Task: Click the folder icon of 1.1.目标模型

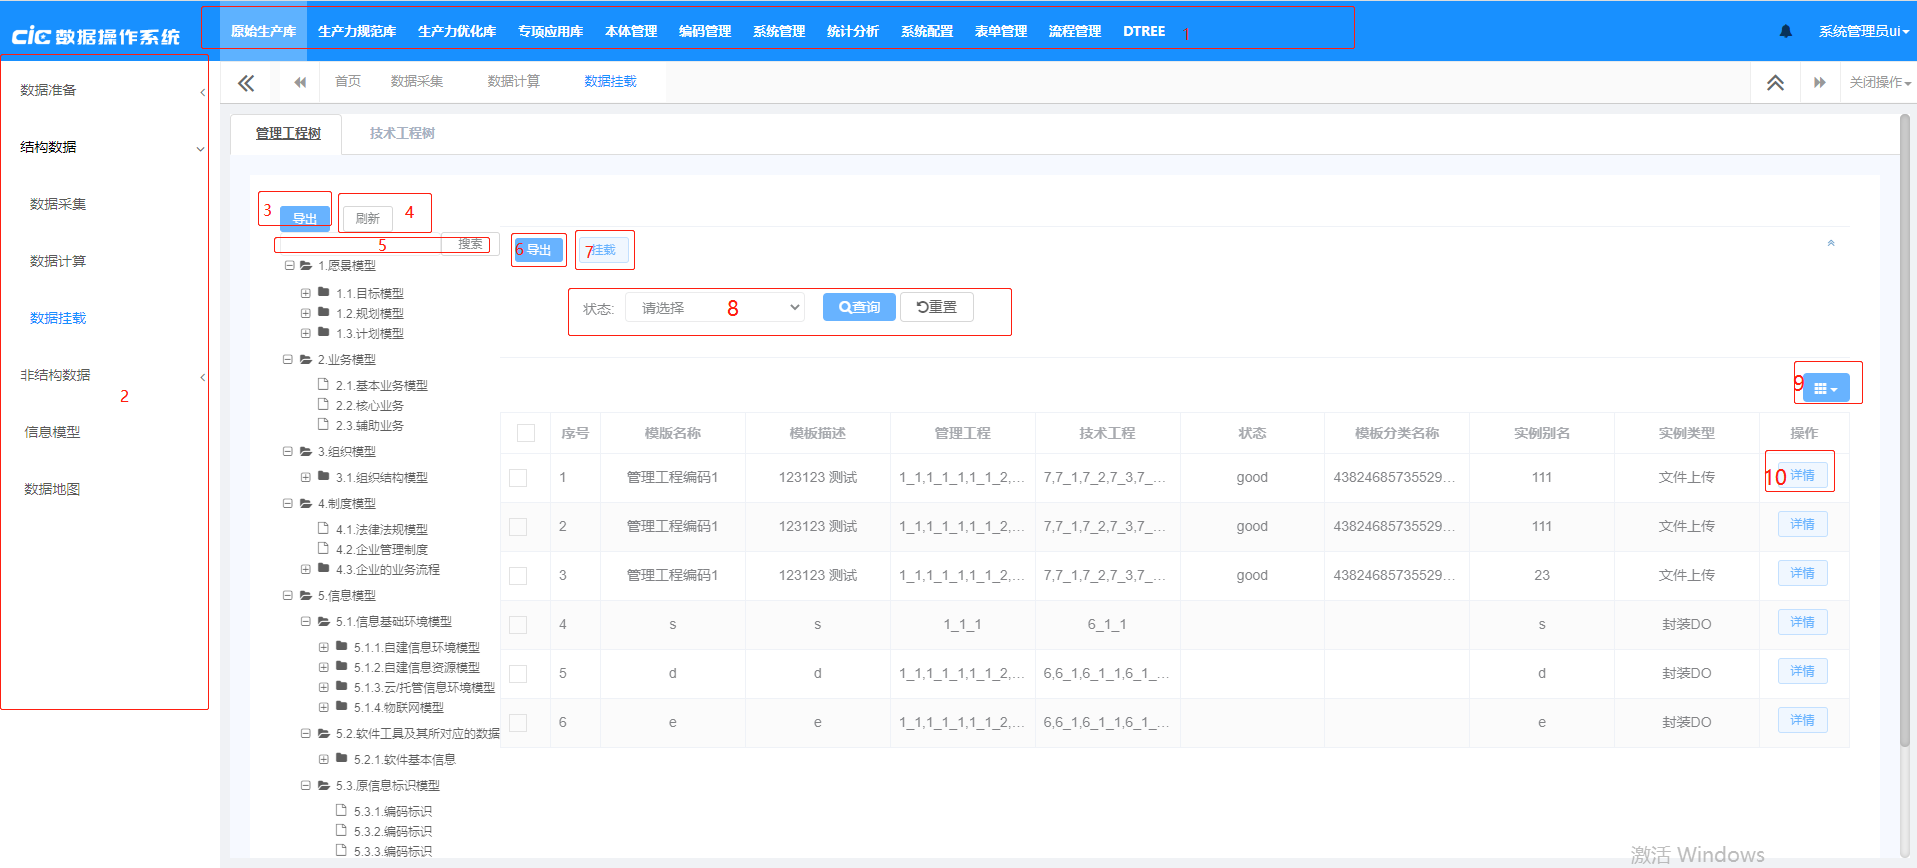Action: (324, 293)
